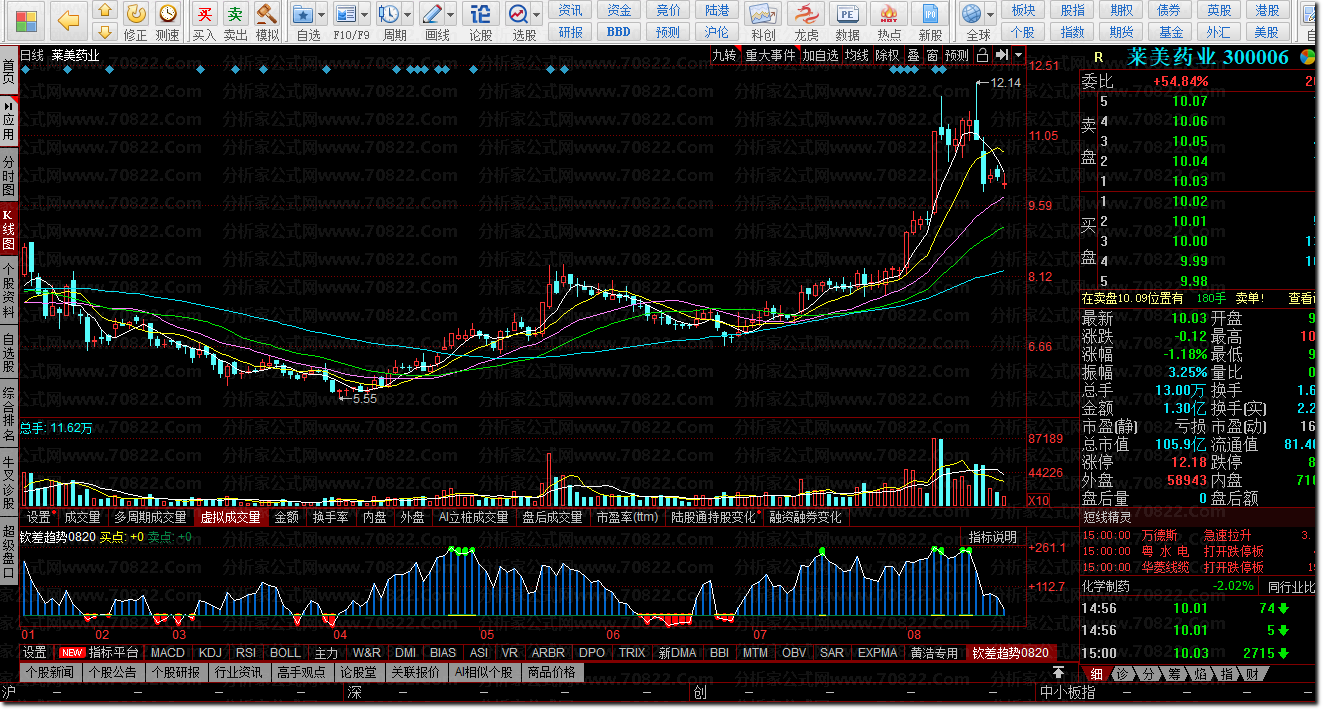
Task: Open the 模拟 gavel simulation icon
Action: point(267,14)
